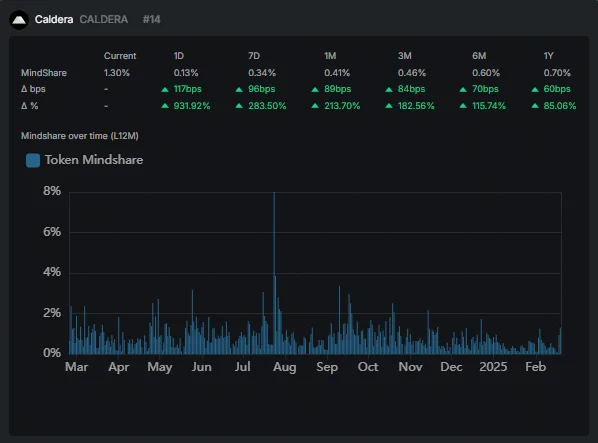Click 3M MindShare value 0.46%
Image resolution: width=598 pixels, height=443 pixels.
[x=412, y=73]
